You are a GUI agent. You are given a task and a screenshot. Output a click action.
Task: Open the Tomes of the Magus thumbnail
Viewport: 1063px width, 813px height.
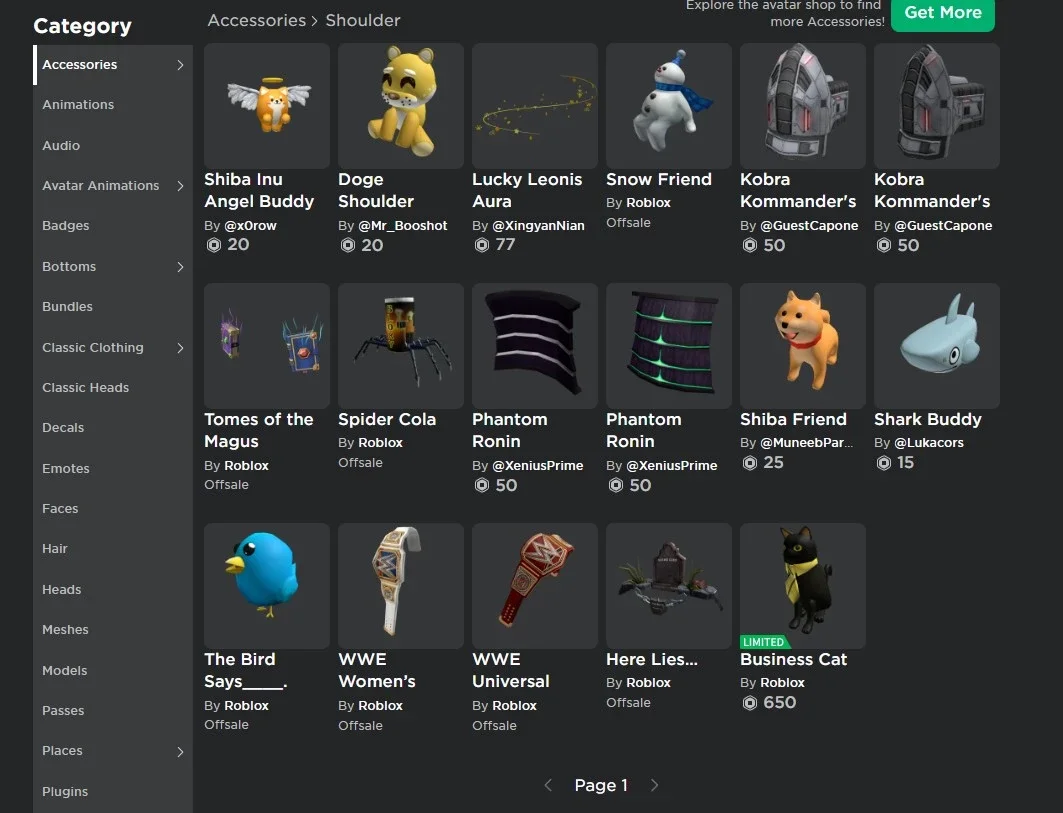pyautogui.click(x=266, y=346)
